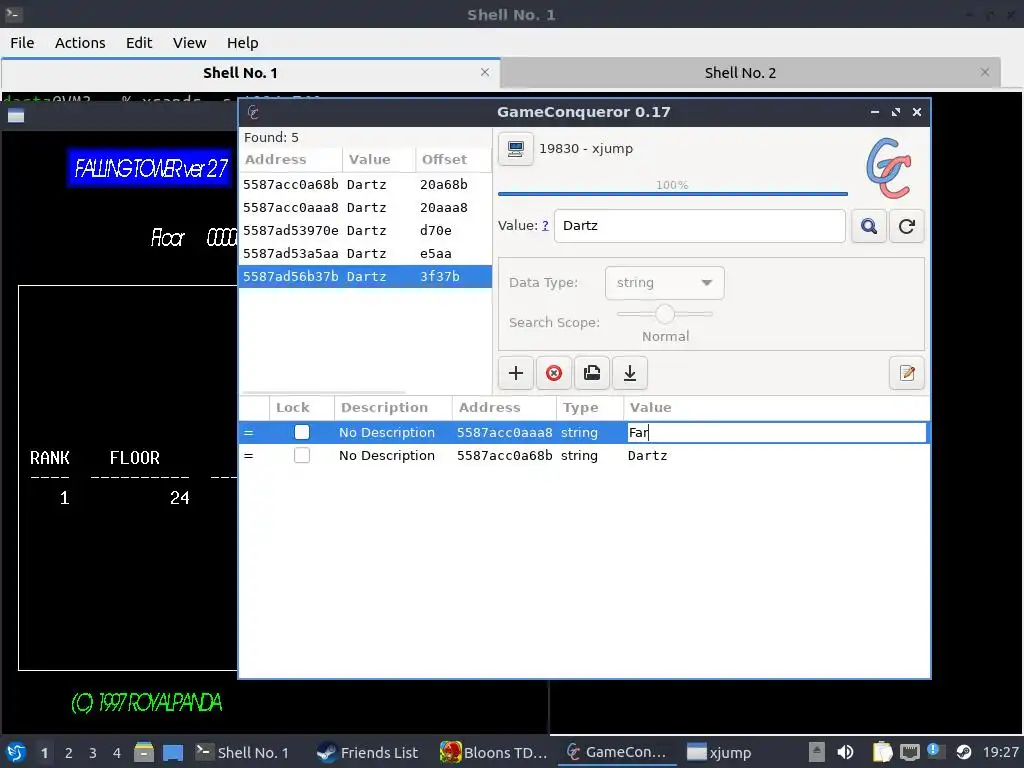Click the Dartz value in cheat list
Image resolution: width=1024 pixels, height=768 pixels.
point(647,456)
